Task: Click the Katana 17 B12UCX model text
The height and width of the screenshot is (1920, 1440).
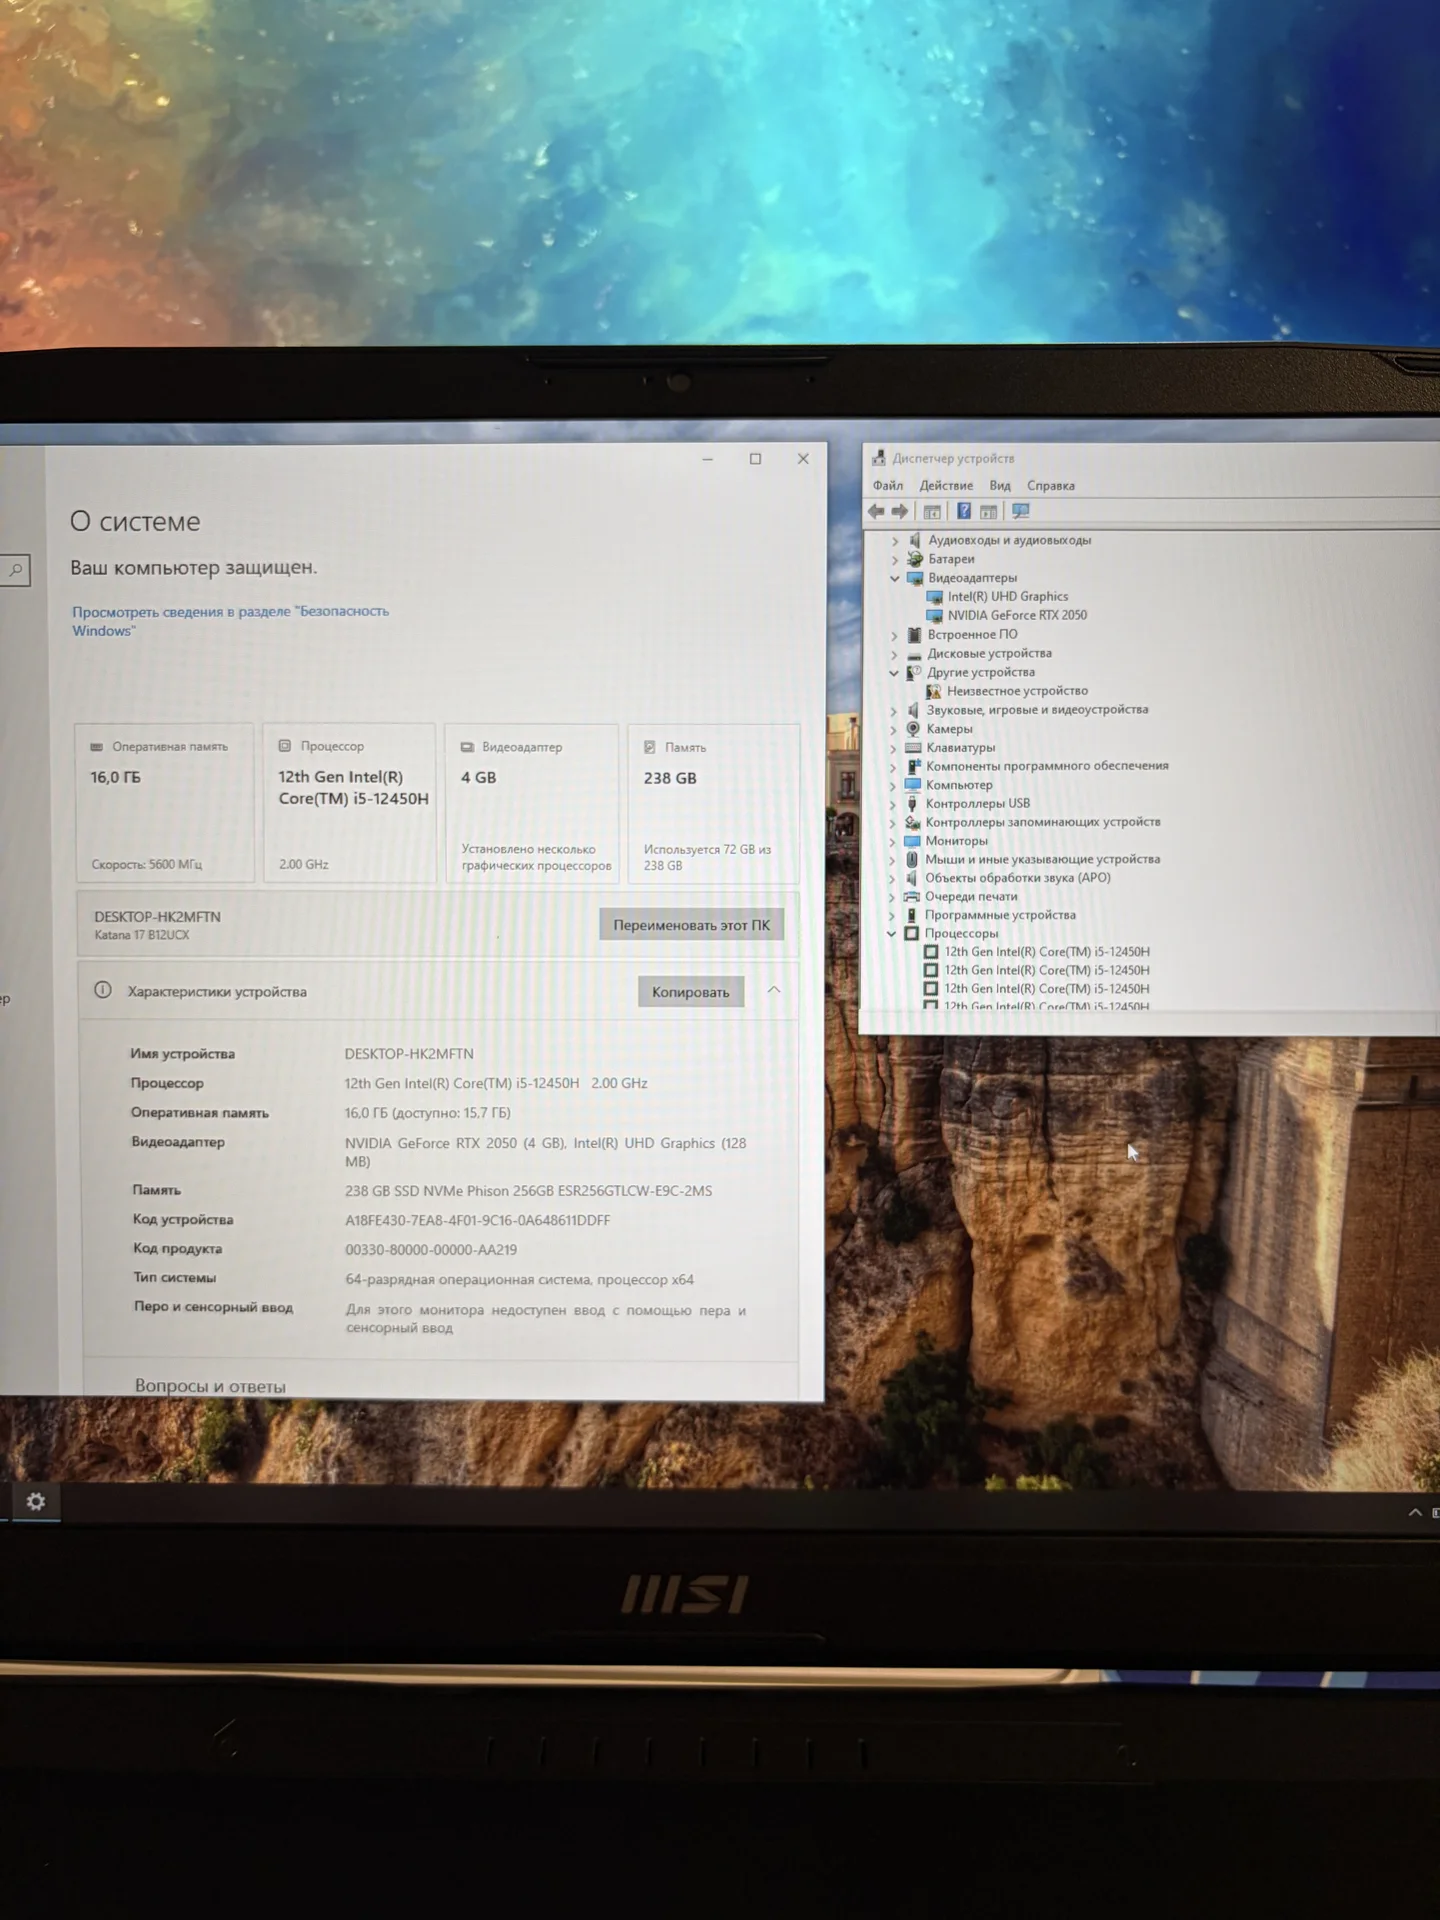Action: (x=142, y=935)
